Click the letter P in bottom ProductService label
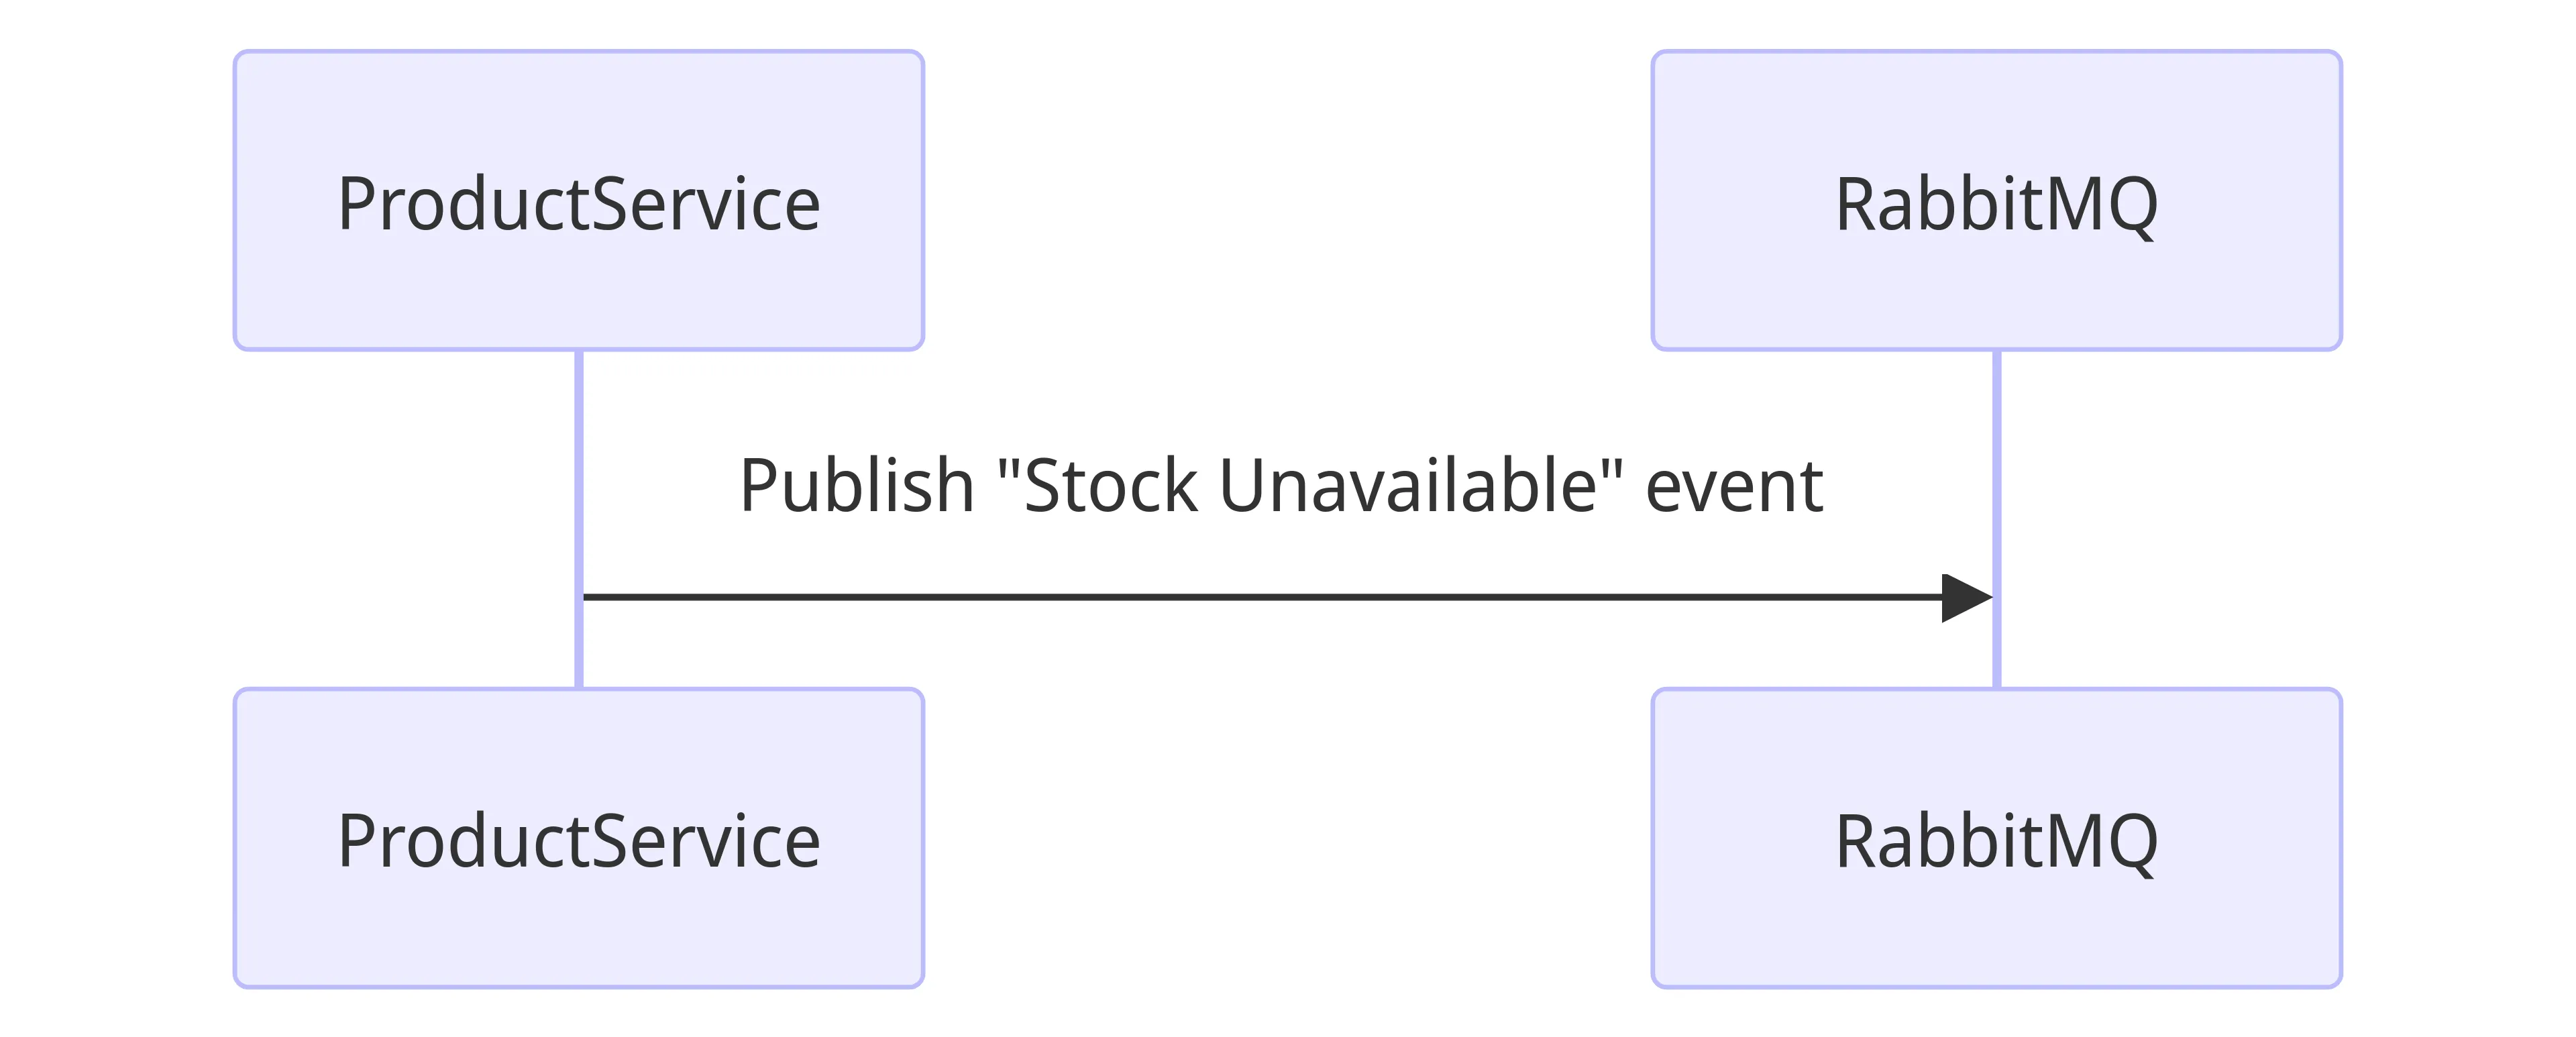 (x=356, y=841)
